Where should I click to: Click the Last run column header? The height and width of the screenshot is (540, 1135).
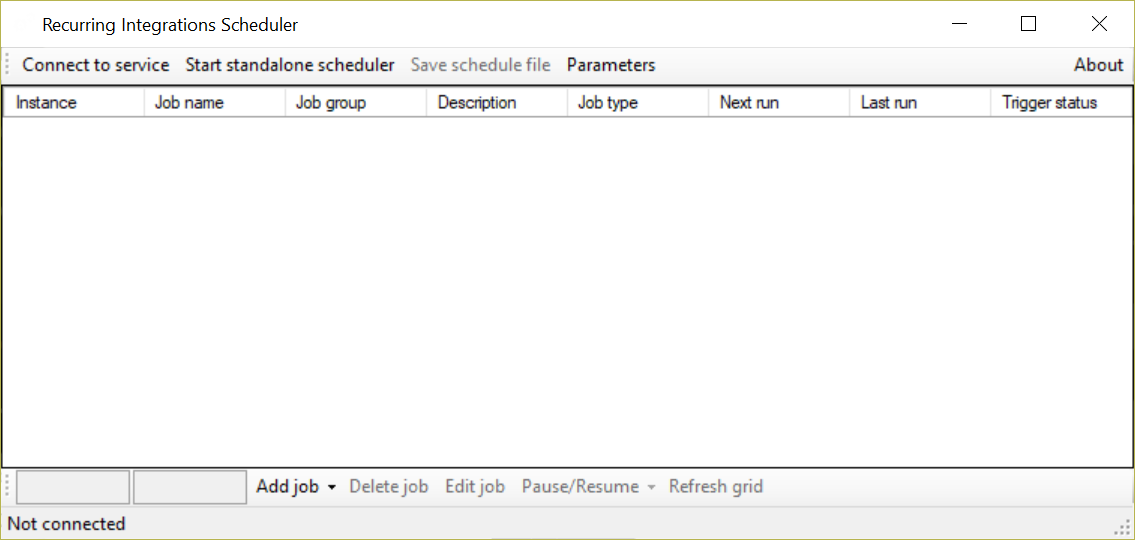pos(920,103)
